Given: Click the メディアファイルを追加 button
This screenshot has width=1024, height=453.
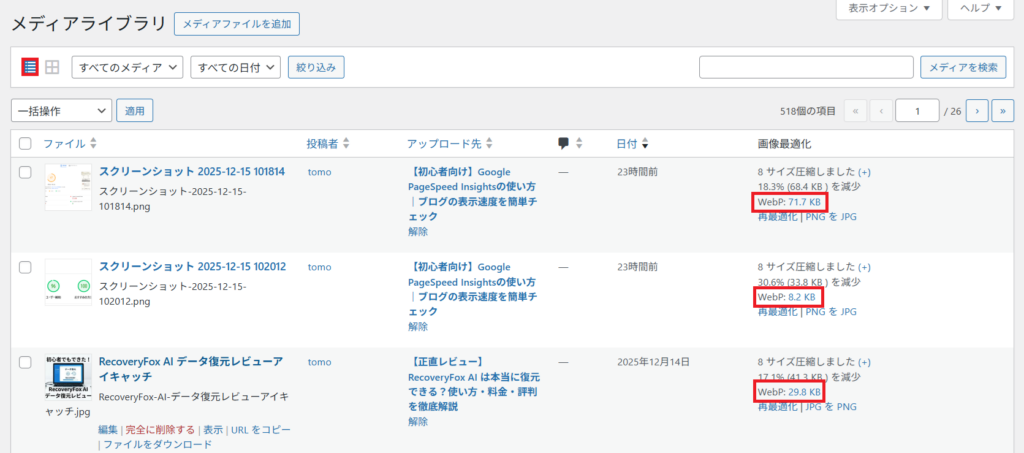Looking at the screenshot, I should (x=236, y=24).
